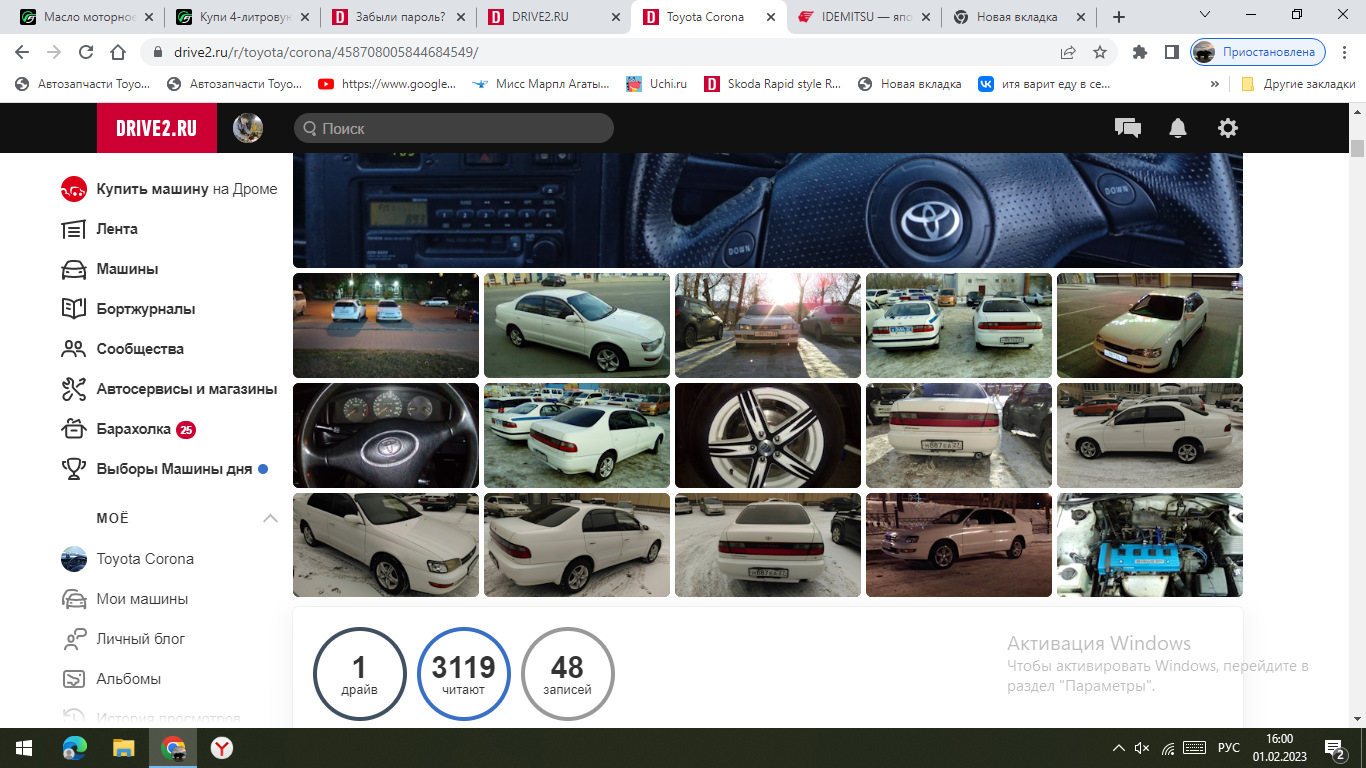The height and width of the screenshot is (768, 1366).
Task: Open the Windows notification center
Action: coord(1335,748)
